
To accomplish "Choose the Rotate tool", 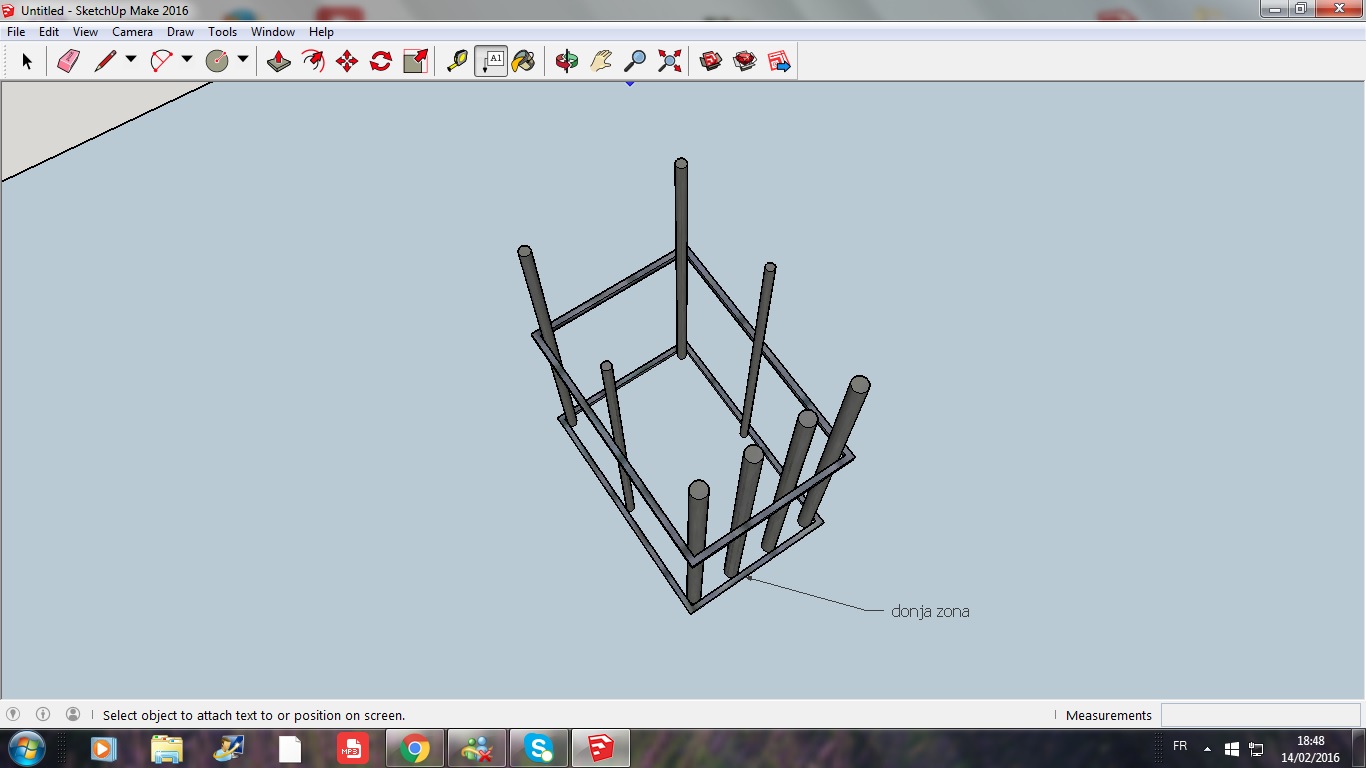I will tap(381, 61).
